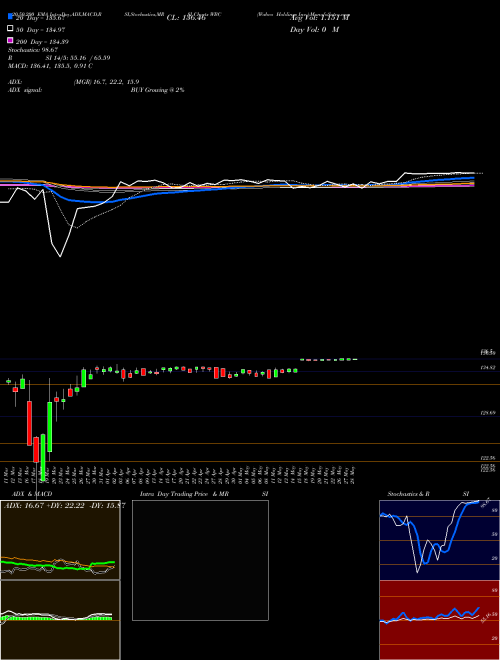500x660 pixels.
Task: Click the 122.56 price axis label
Action: 488,458
